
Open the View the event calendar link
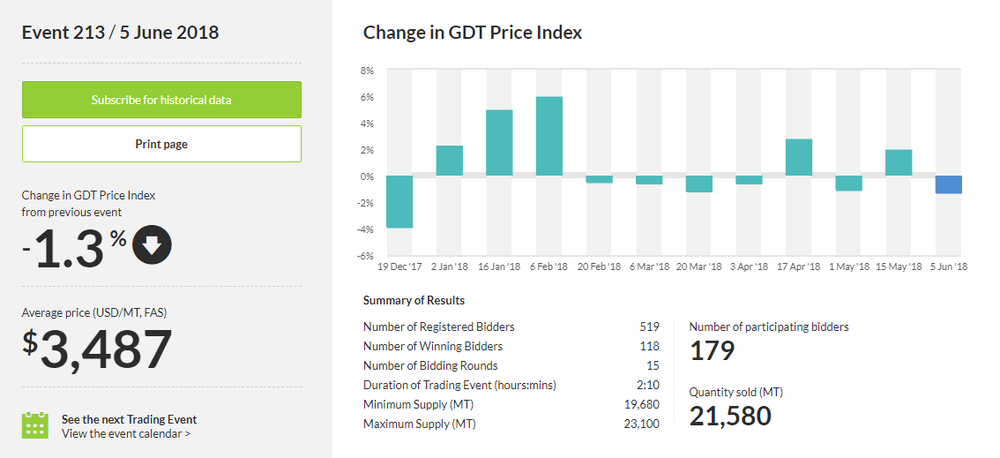click(x=126, y=434)
